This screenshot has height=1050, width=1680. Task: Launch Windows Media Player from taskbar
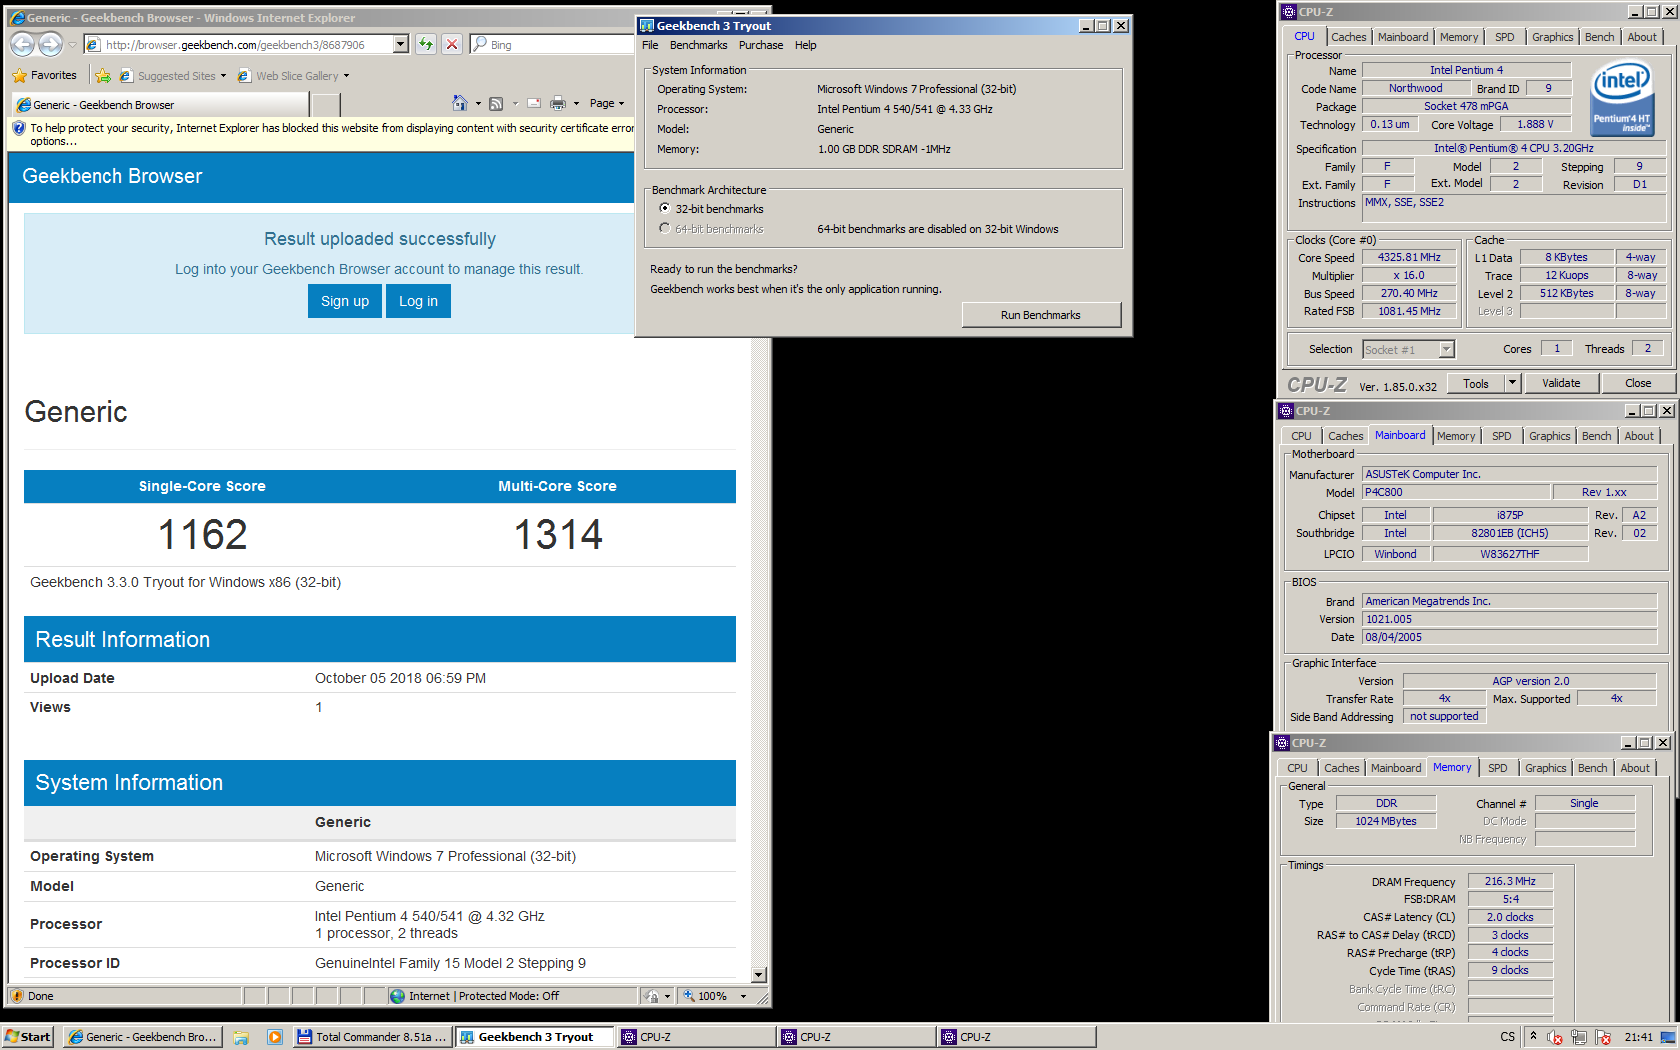click(275, 1037)
